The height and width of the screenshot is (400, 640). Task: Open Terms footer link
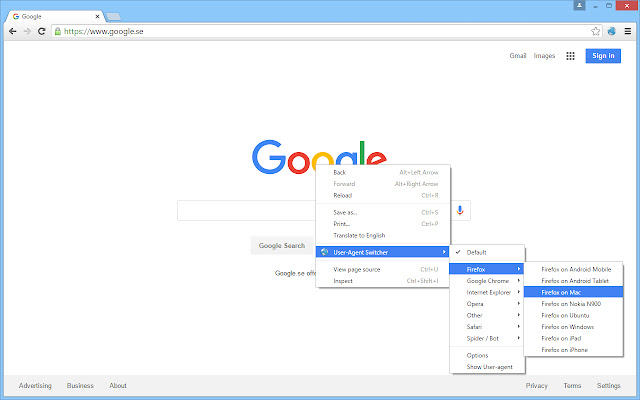tap(572, 386)
